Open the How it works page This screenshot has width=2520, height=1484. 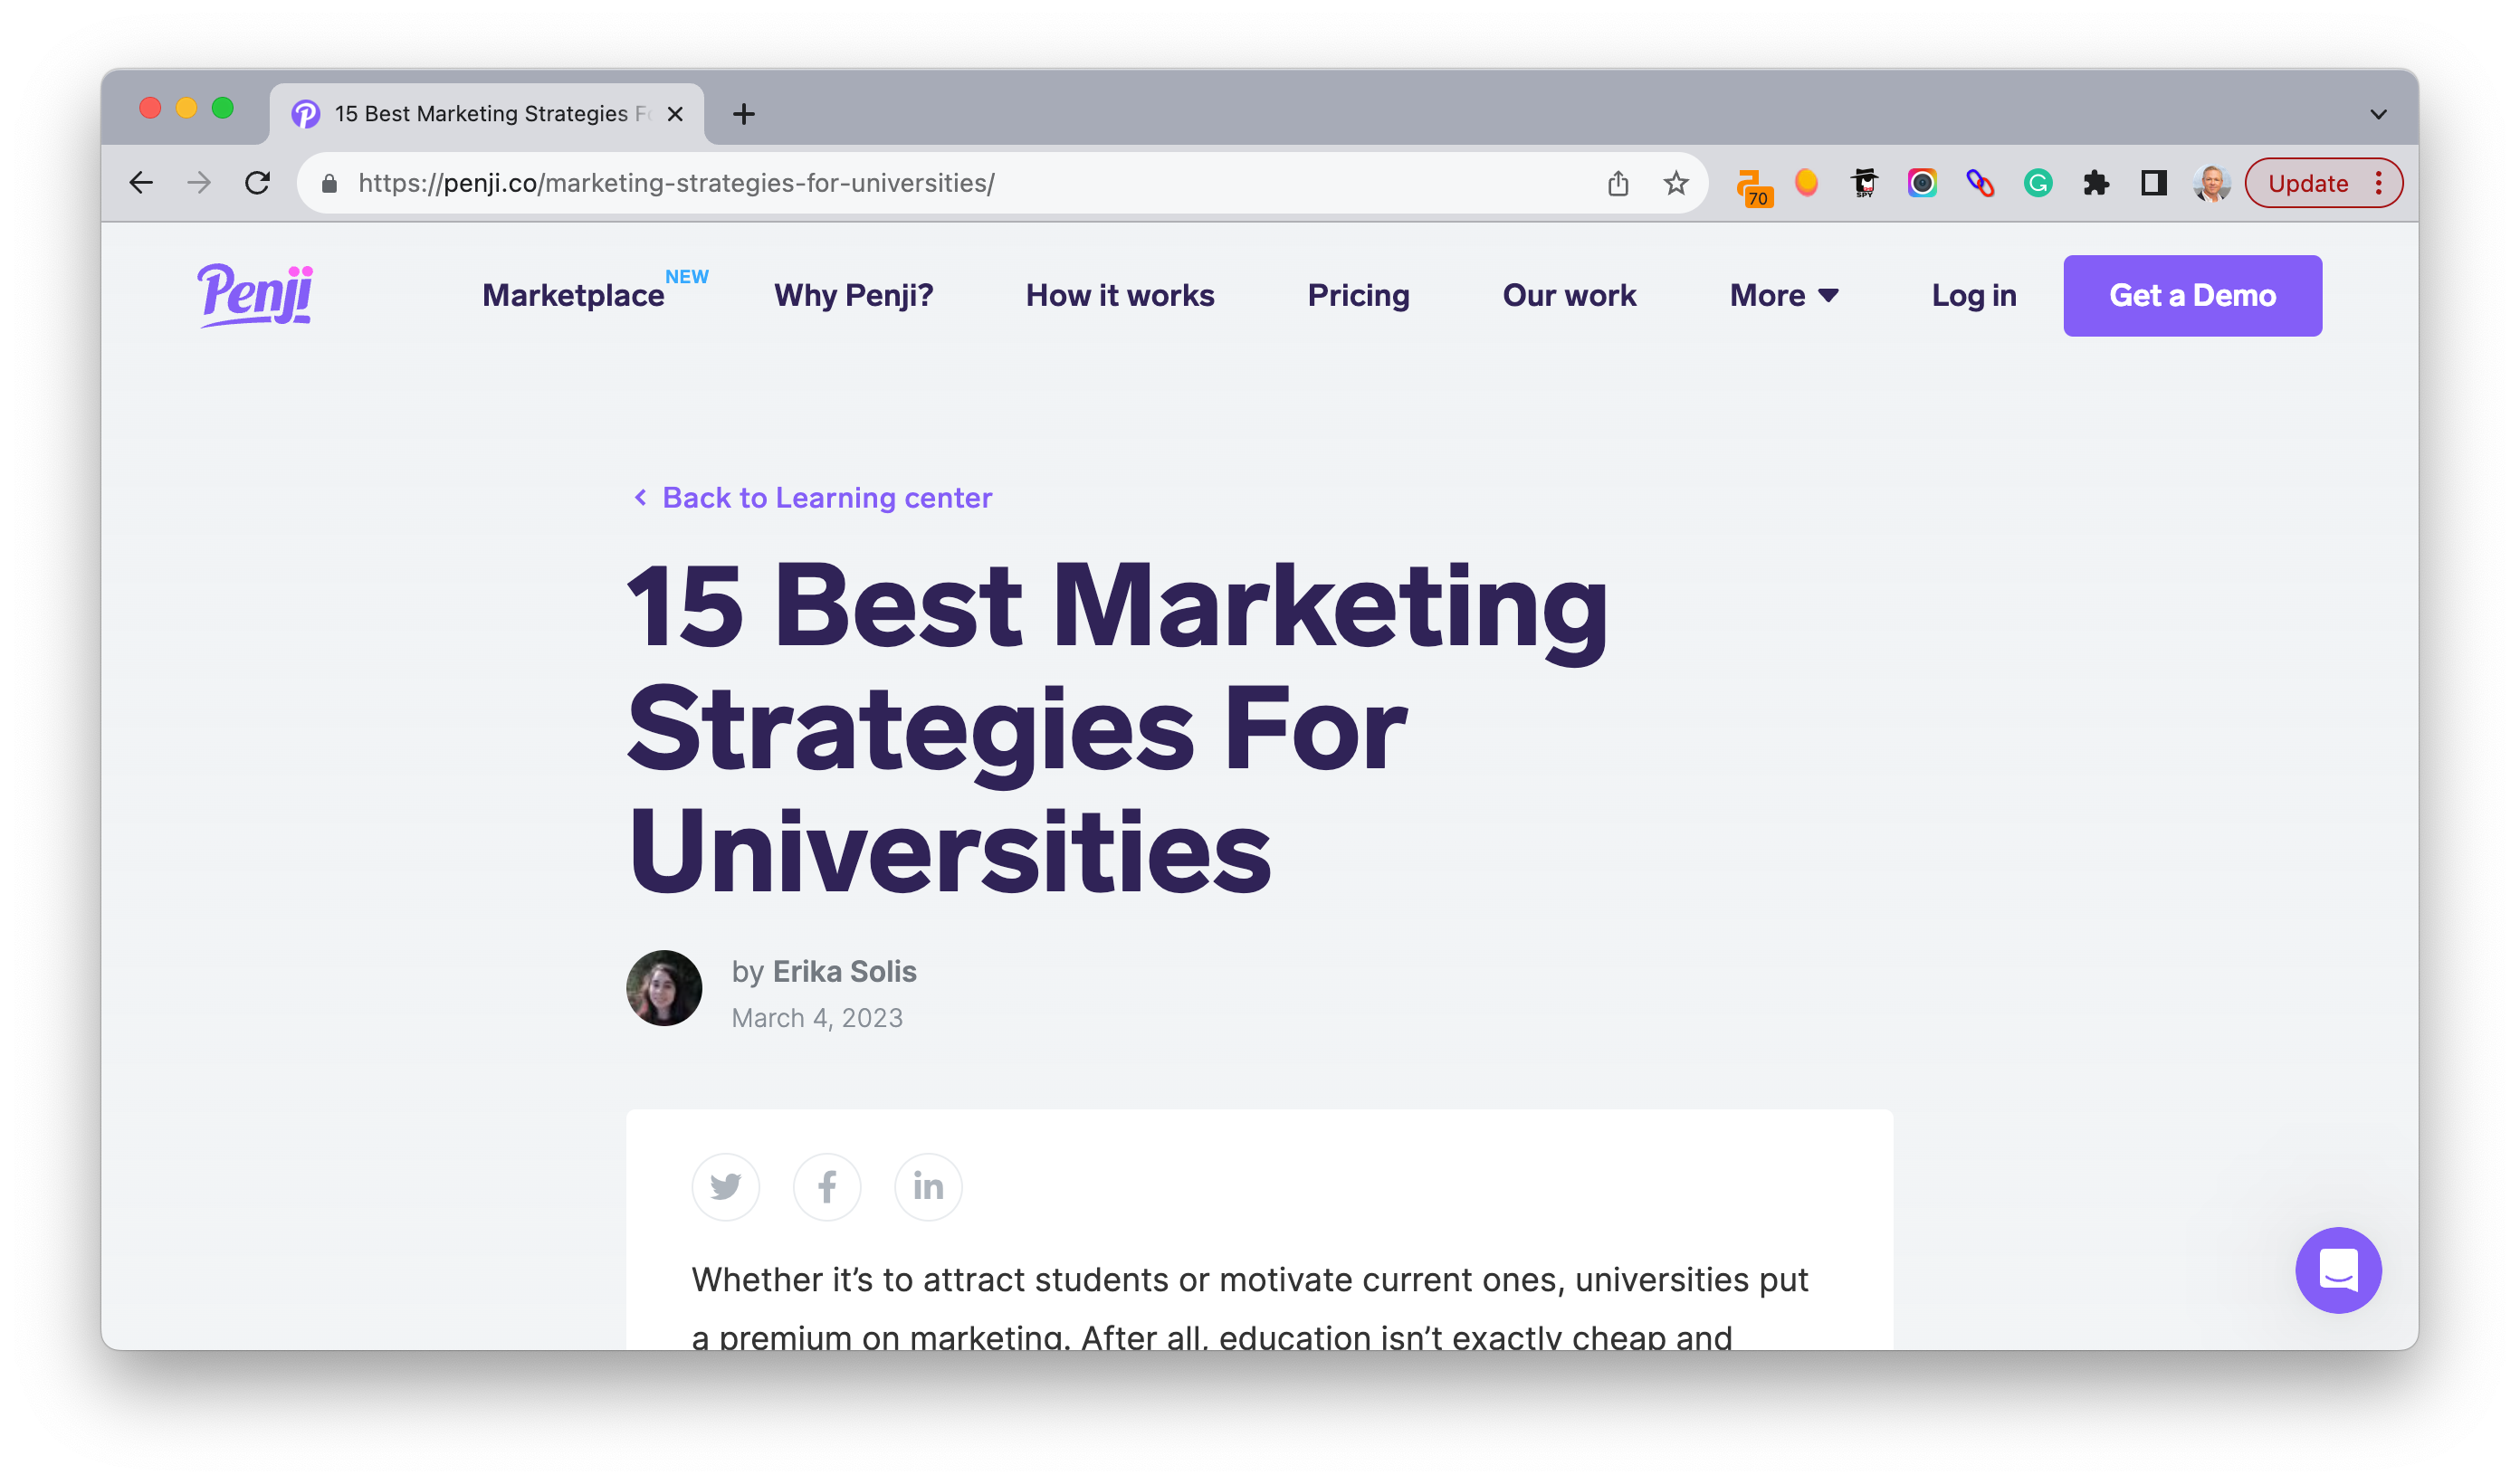click(x=1120, y=295)
